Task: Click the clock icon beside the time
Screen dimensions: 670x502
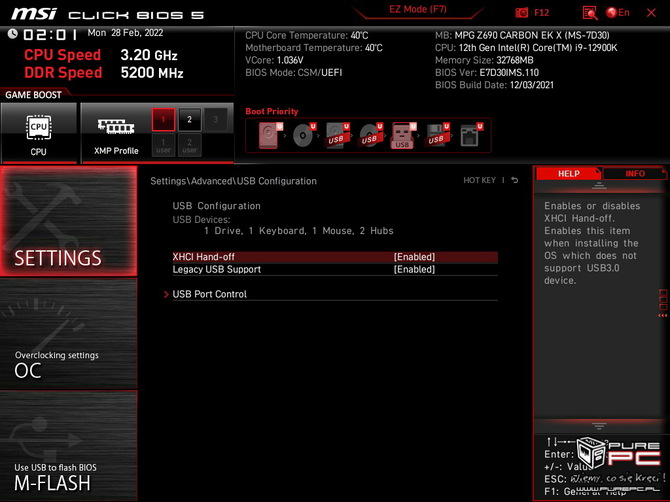Action: [x=12, y=33]
